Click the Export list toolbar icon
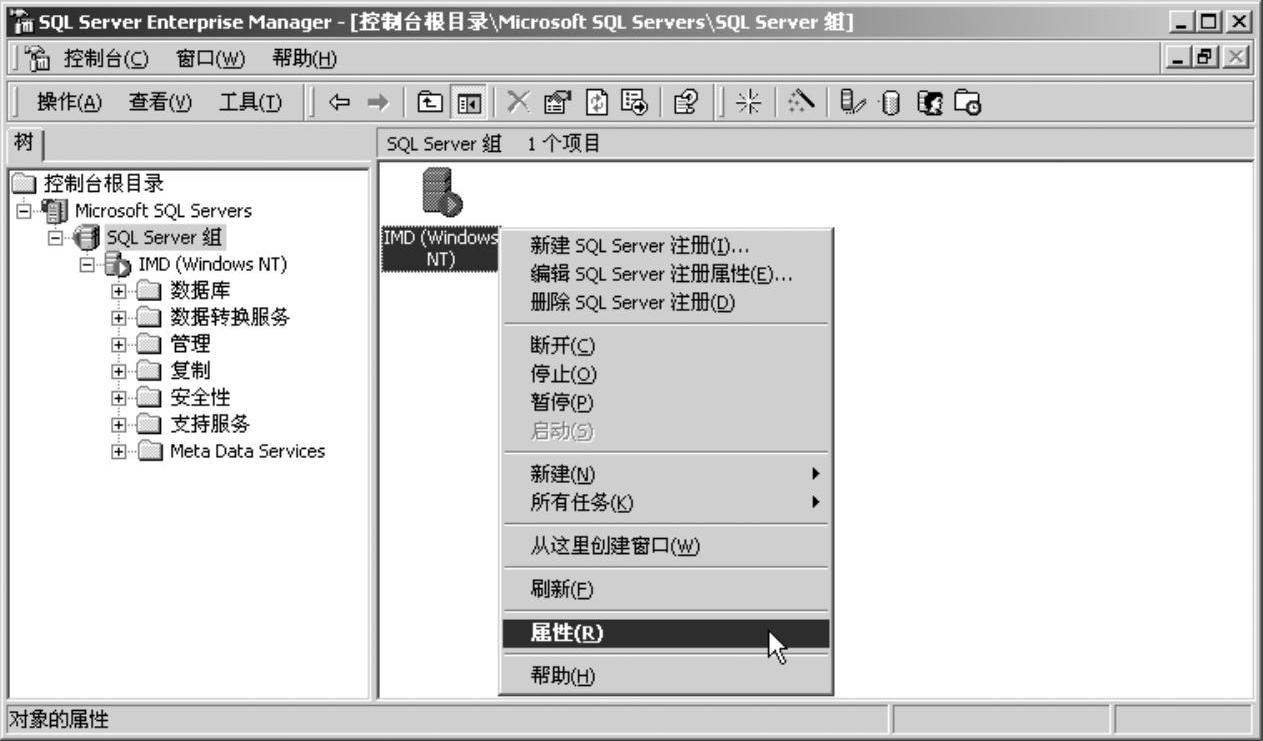1263x741 pixels. tap(633, 102)
